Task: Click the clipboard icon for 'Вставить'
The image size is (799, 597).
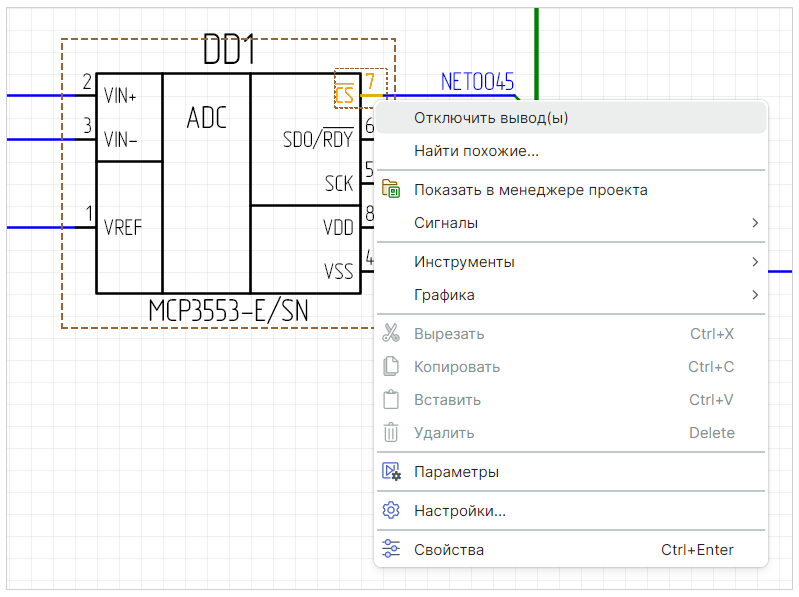Action: 391,399
